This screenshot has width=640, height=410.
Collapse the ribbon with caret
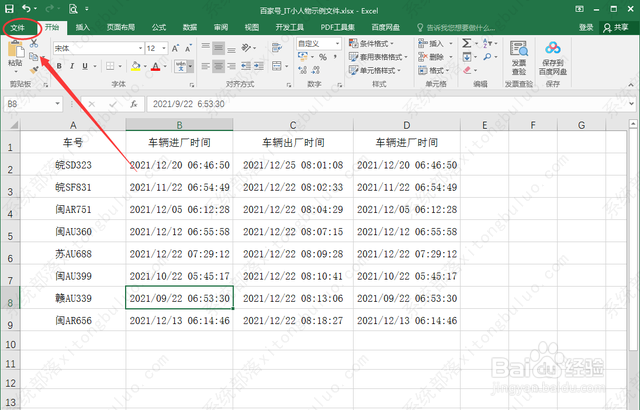(631, 85)
